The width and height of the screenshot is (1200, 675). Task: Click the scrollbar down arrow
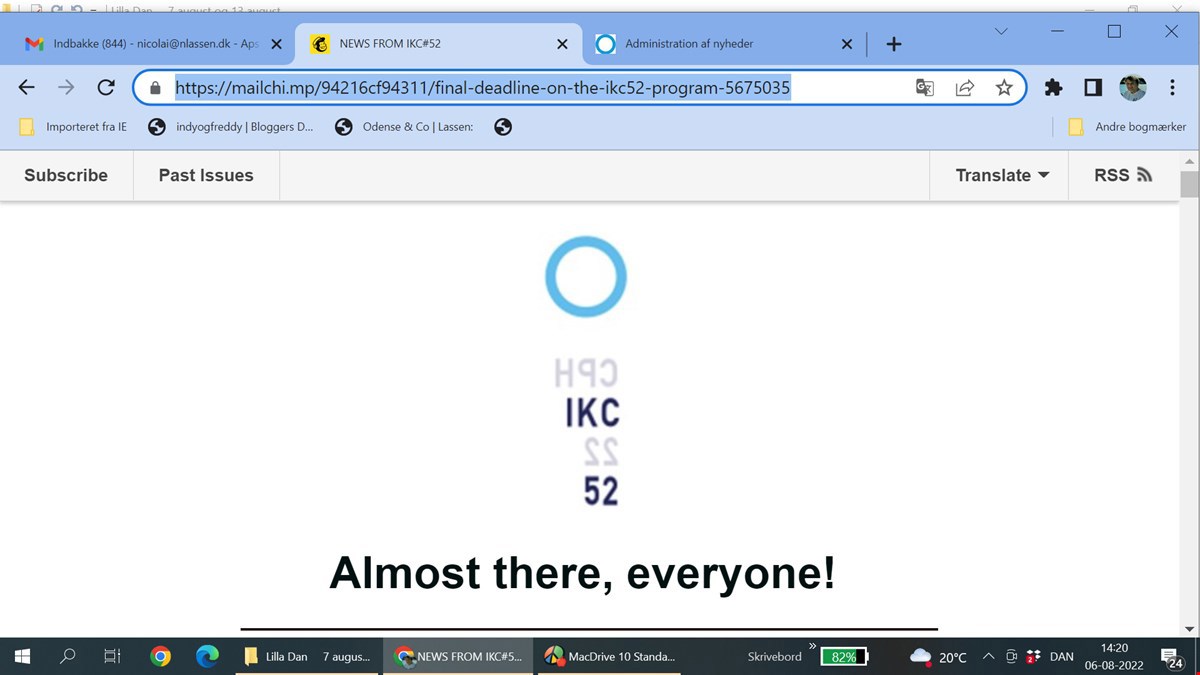pyautogui.click(x=1190, y=629)
